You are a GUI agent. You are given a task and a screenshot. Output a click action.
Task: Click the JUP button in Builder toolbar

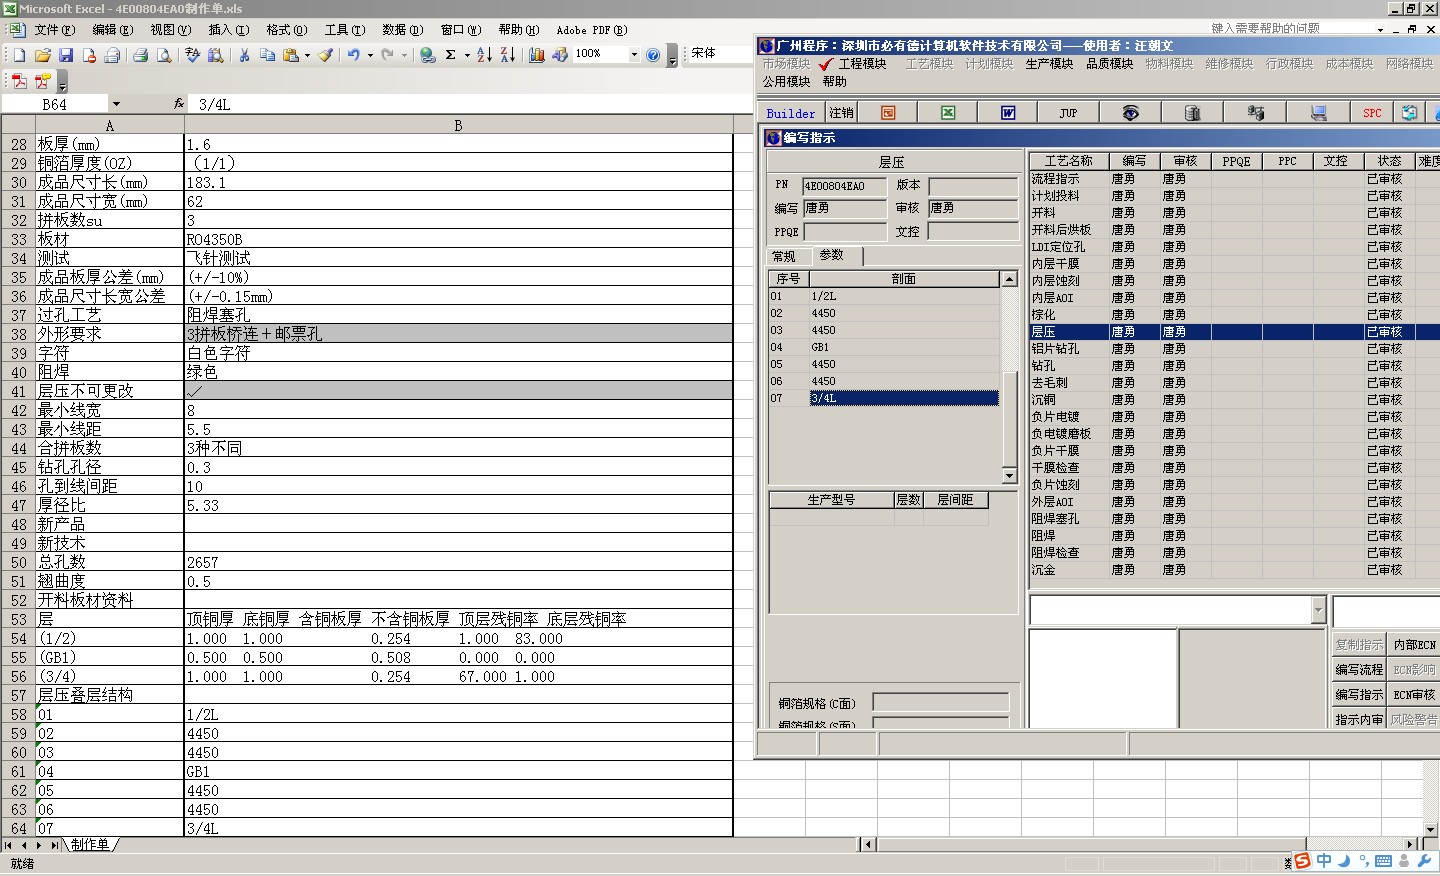1068,113
